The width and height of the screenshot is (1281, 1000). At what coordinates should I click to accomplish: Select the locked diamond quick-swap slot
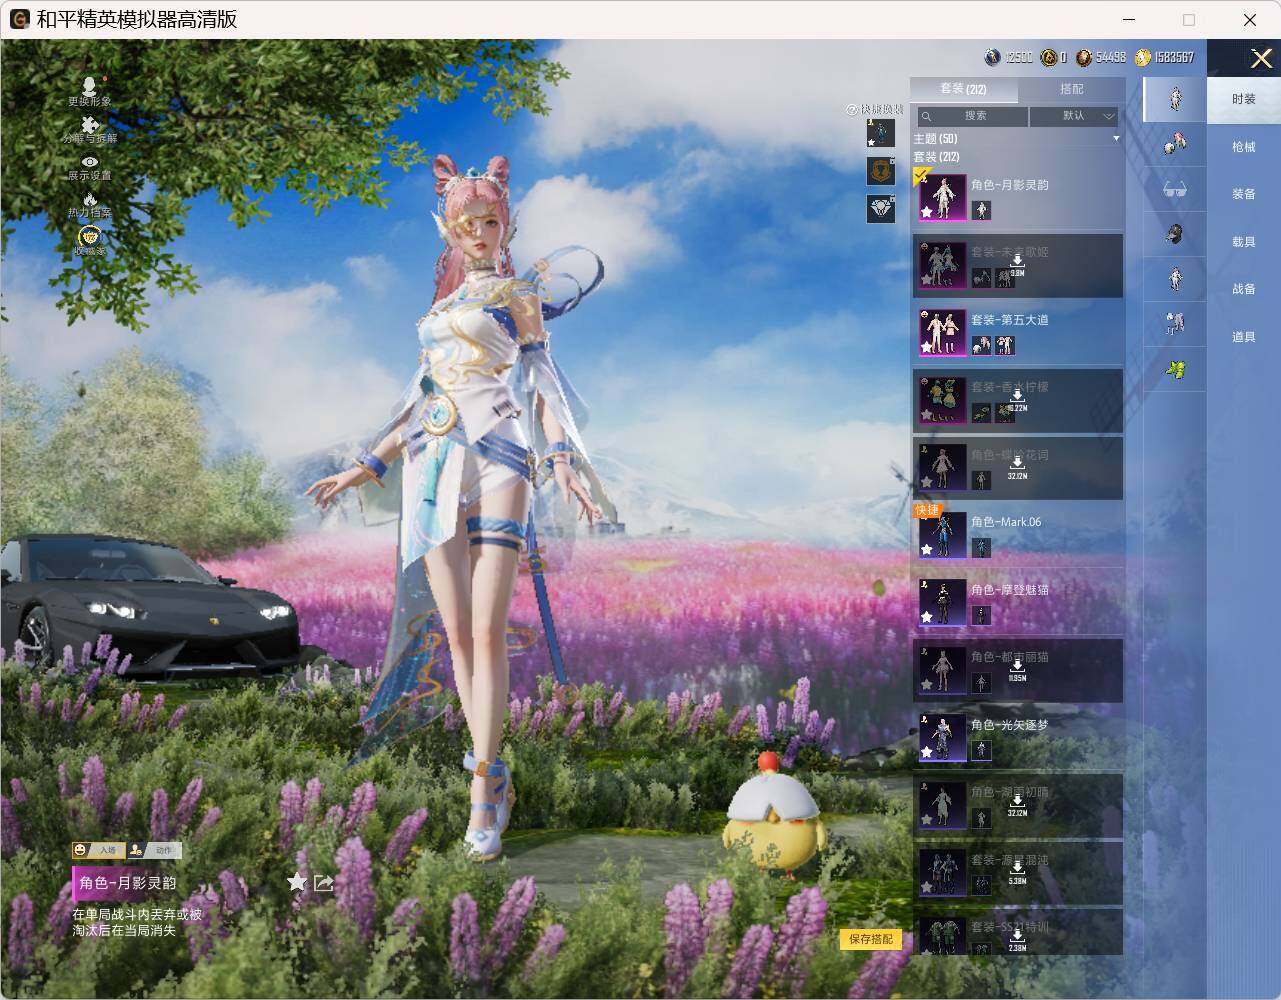881,209
